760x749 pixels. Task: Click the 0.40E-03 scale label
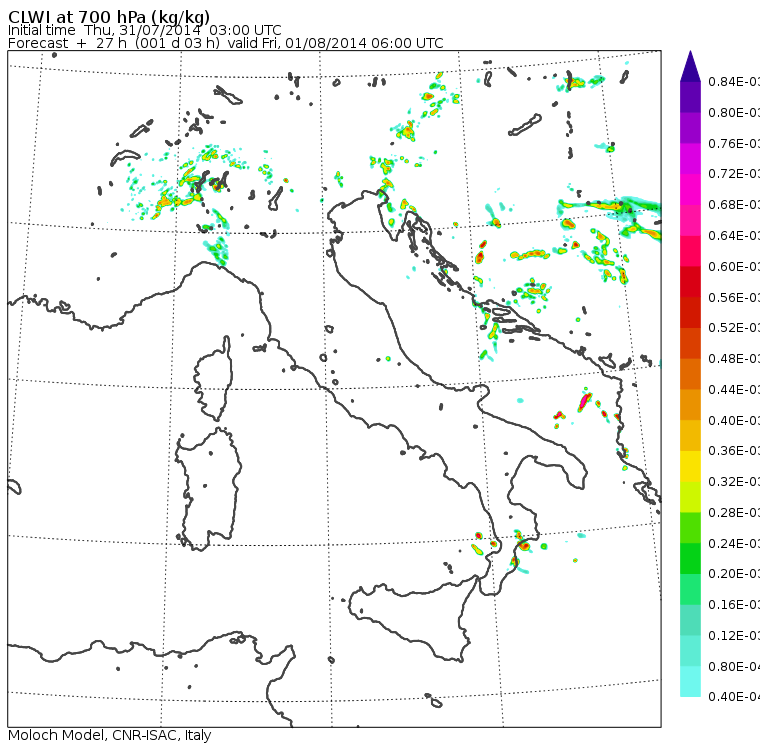tap(734, 420)
